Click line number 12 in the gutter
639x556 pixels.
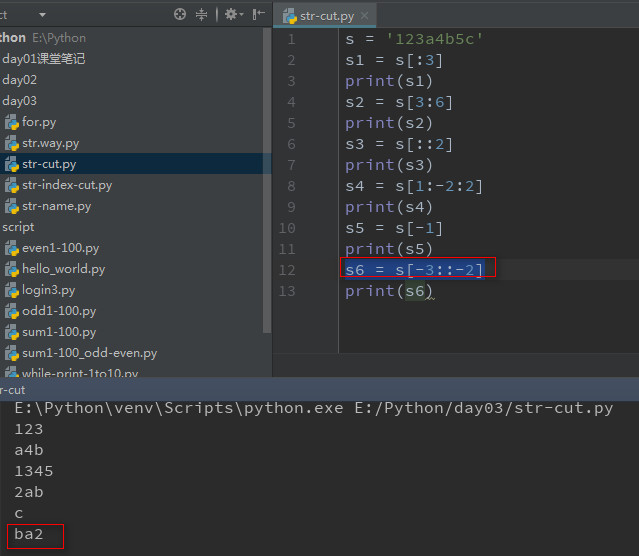point(287,270)
